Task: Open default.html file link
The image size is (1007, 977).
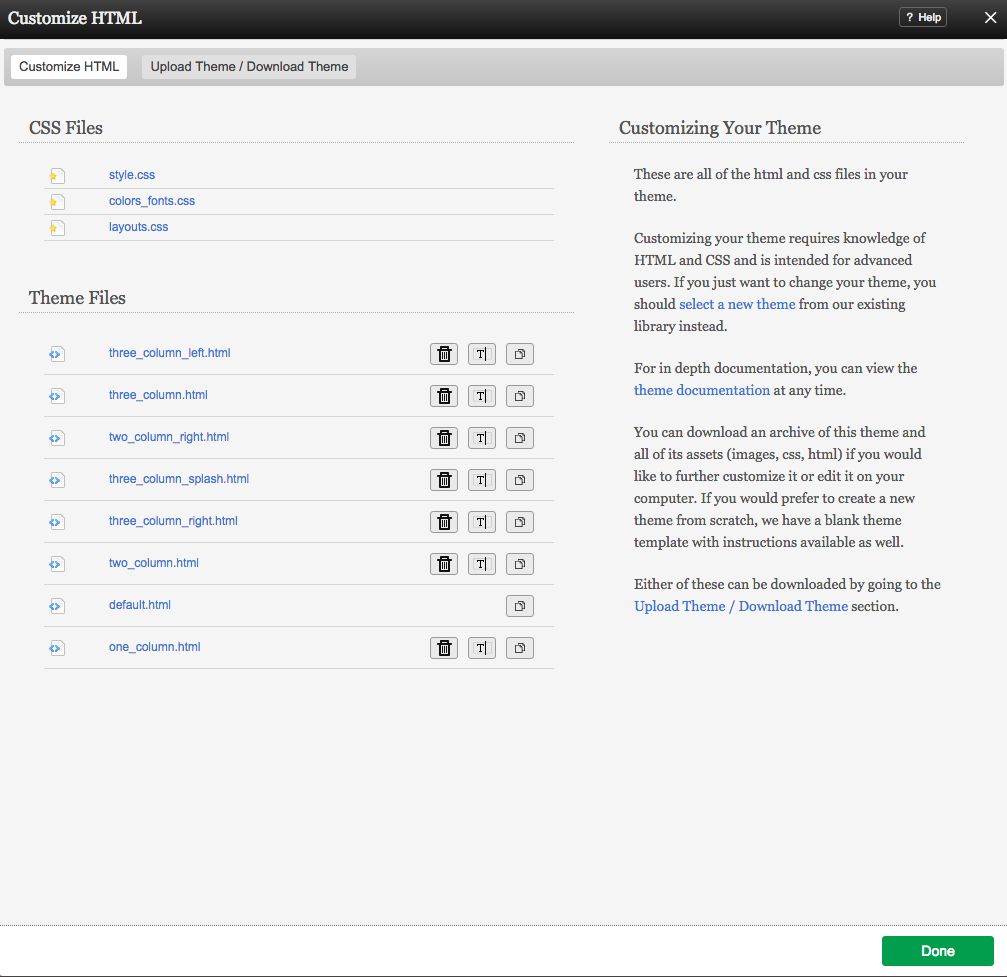Action: (139, 604)
